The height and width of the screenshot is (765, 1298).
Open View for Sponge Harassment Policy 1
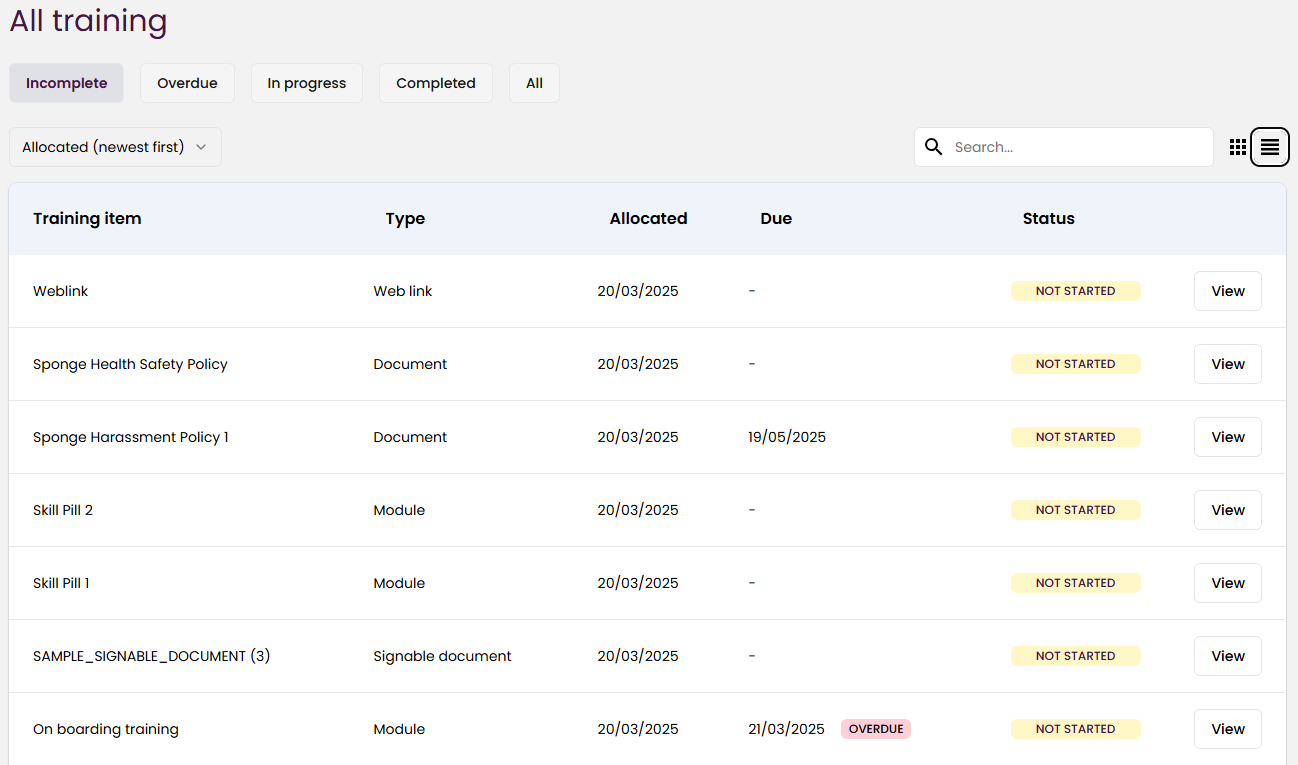click(x=1227, y=437)
